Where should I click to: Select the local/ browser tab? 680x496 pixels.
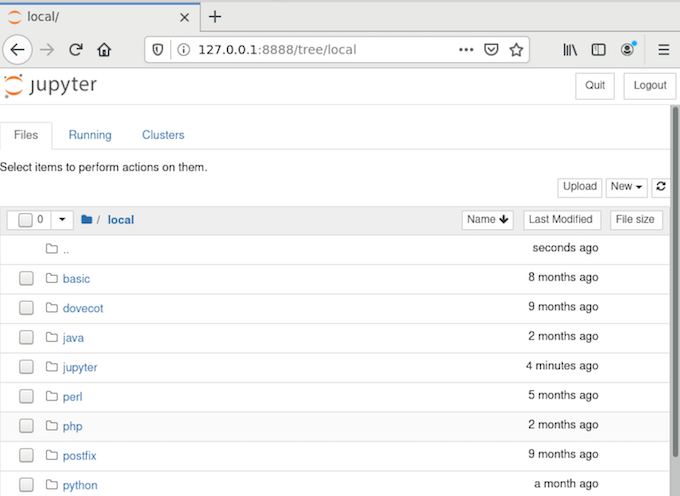(x=100, y=17)
